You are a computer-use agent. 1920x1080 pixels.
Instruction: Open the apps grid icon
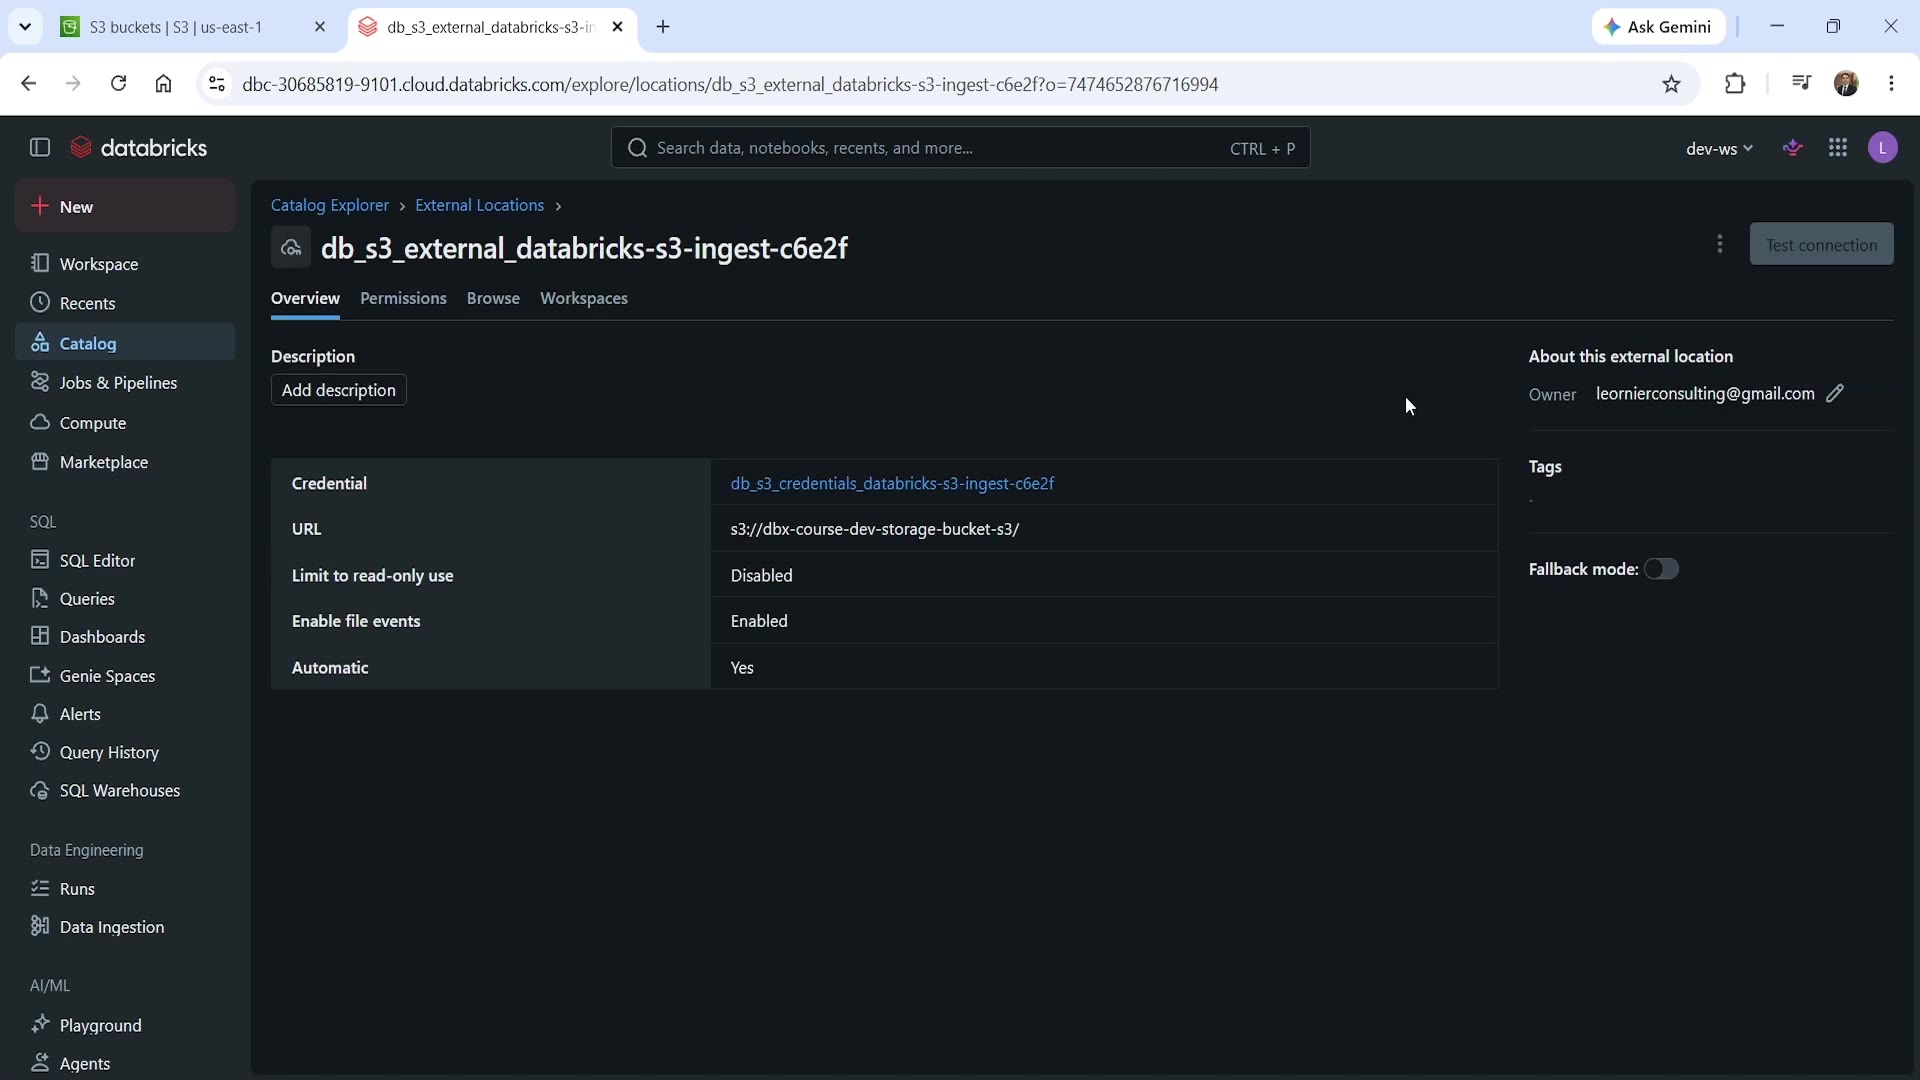[x=1838, y=148]
